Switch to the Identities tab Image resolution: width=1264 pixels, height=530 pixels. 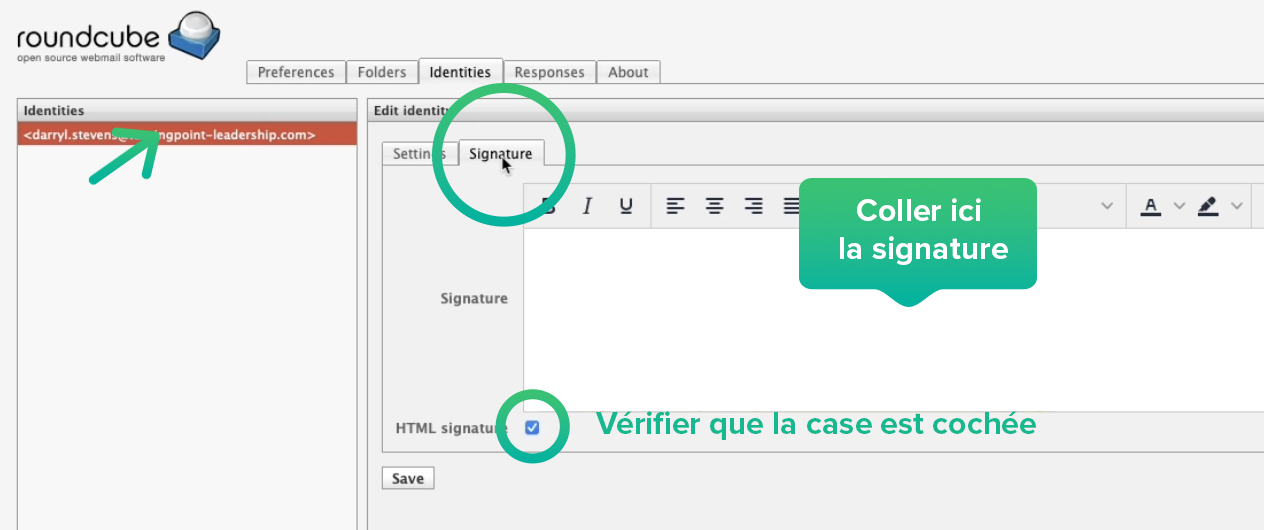pos(460,72)
